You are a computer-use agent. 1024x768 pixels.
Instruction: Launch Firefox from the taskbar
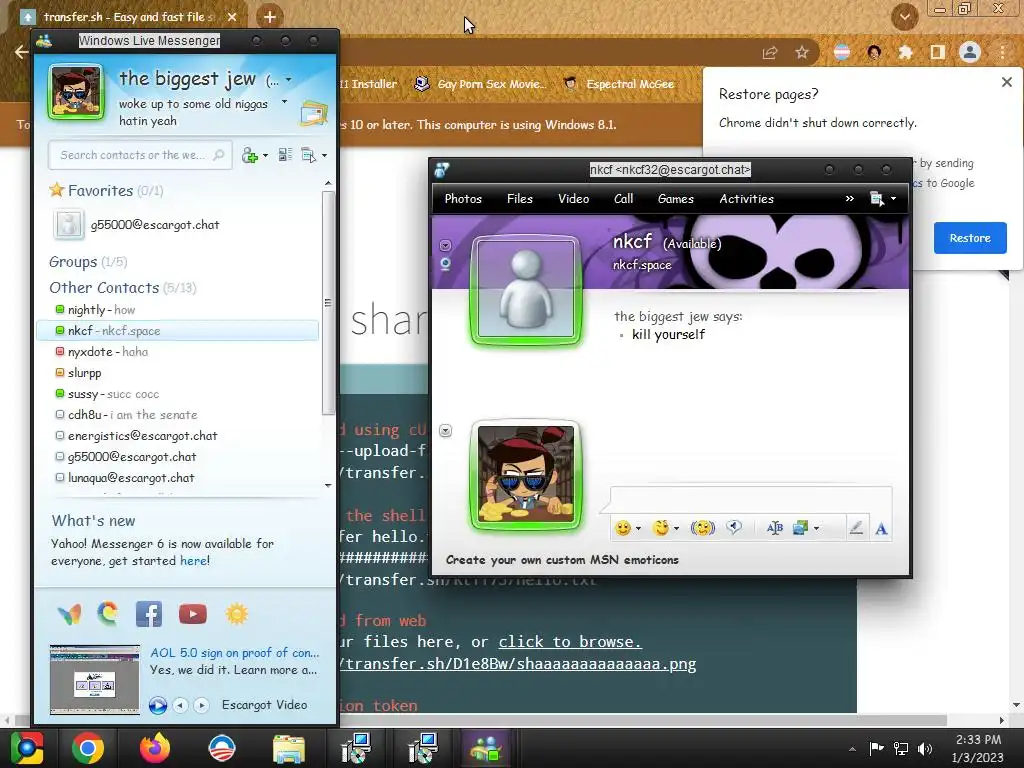(155, 748)
